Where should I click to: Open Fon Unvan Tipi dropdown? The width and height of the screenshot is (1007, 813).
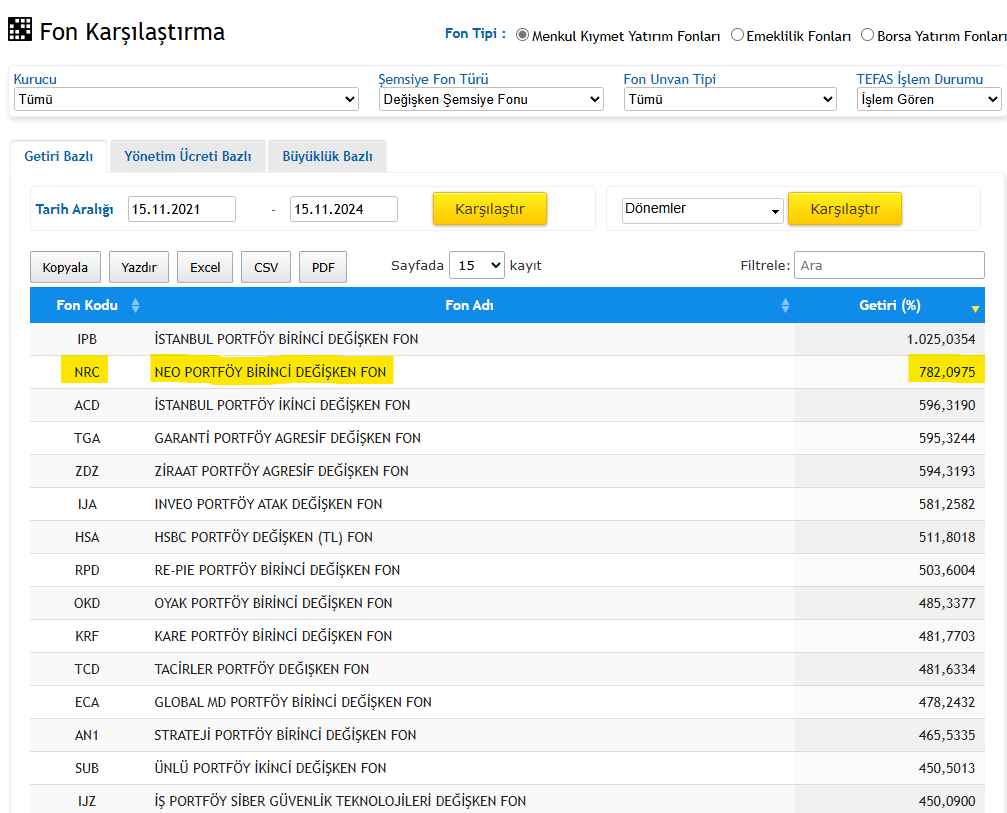[x=730, y=100]
